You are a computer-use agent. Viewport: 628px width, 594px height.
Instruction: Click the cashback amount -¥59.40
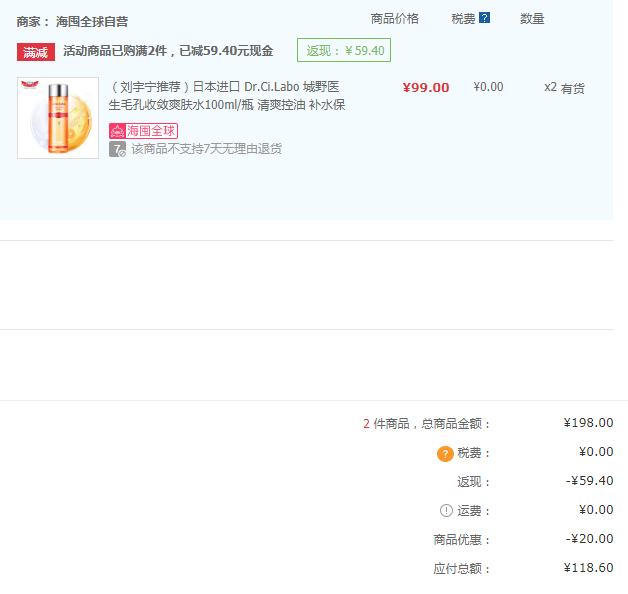click(590, 481)
